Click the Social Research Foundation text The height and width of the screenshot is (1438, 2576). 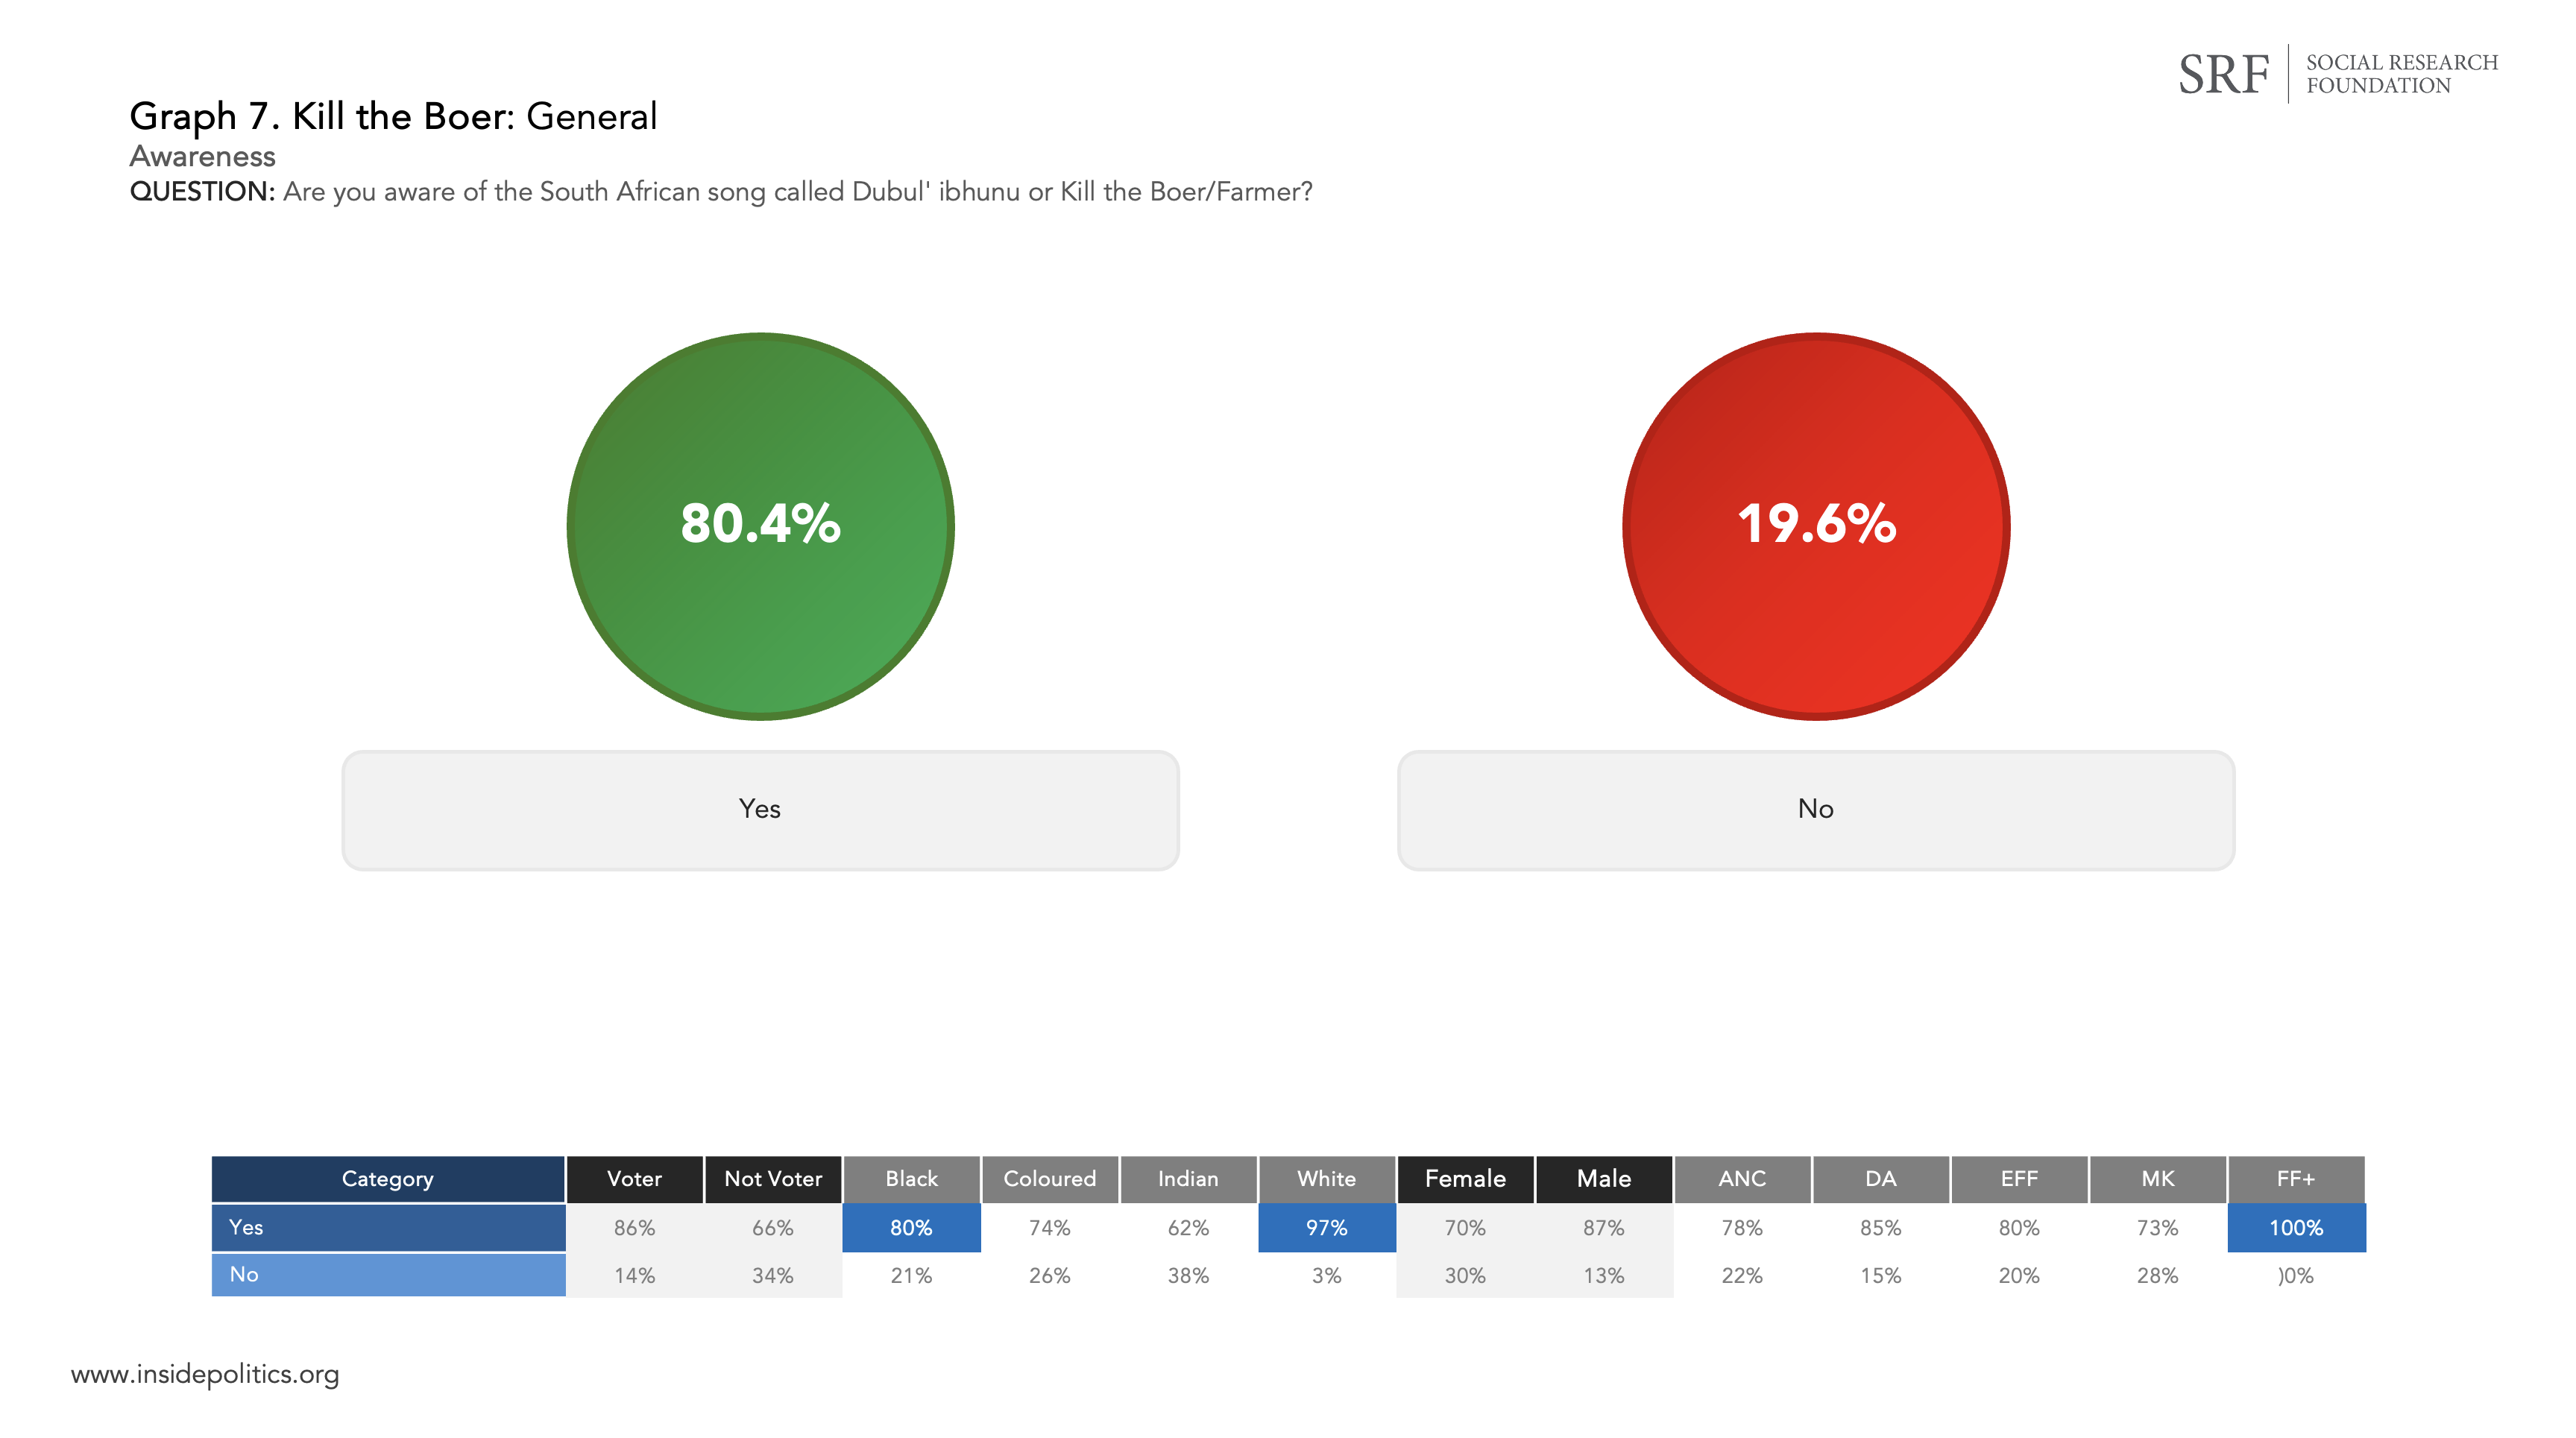click(2401, 74)
